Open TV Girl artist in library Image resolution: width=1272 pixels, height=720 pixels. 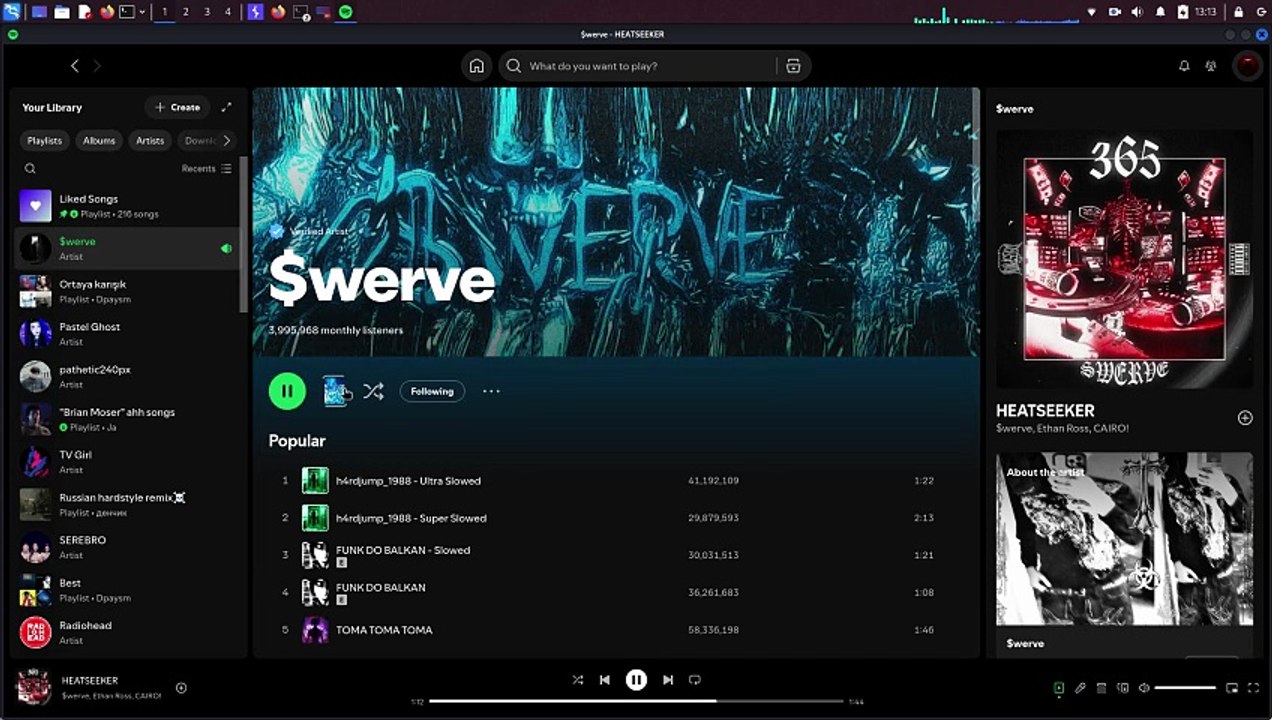tap(127, 462)
